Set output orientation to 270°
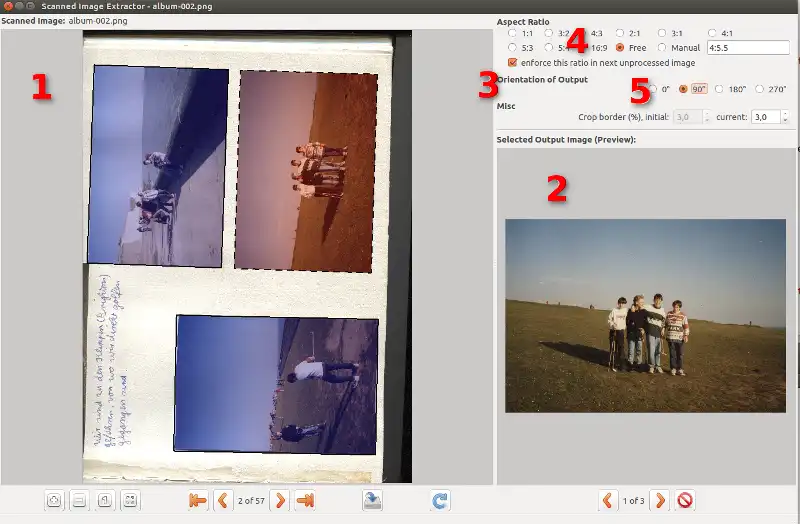This screenshot has width=800, height=524. pos(760,89)
